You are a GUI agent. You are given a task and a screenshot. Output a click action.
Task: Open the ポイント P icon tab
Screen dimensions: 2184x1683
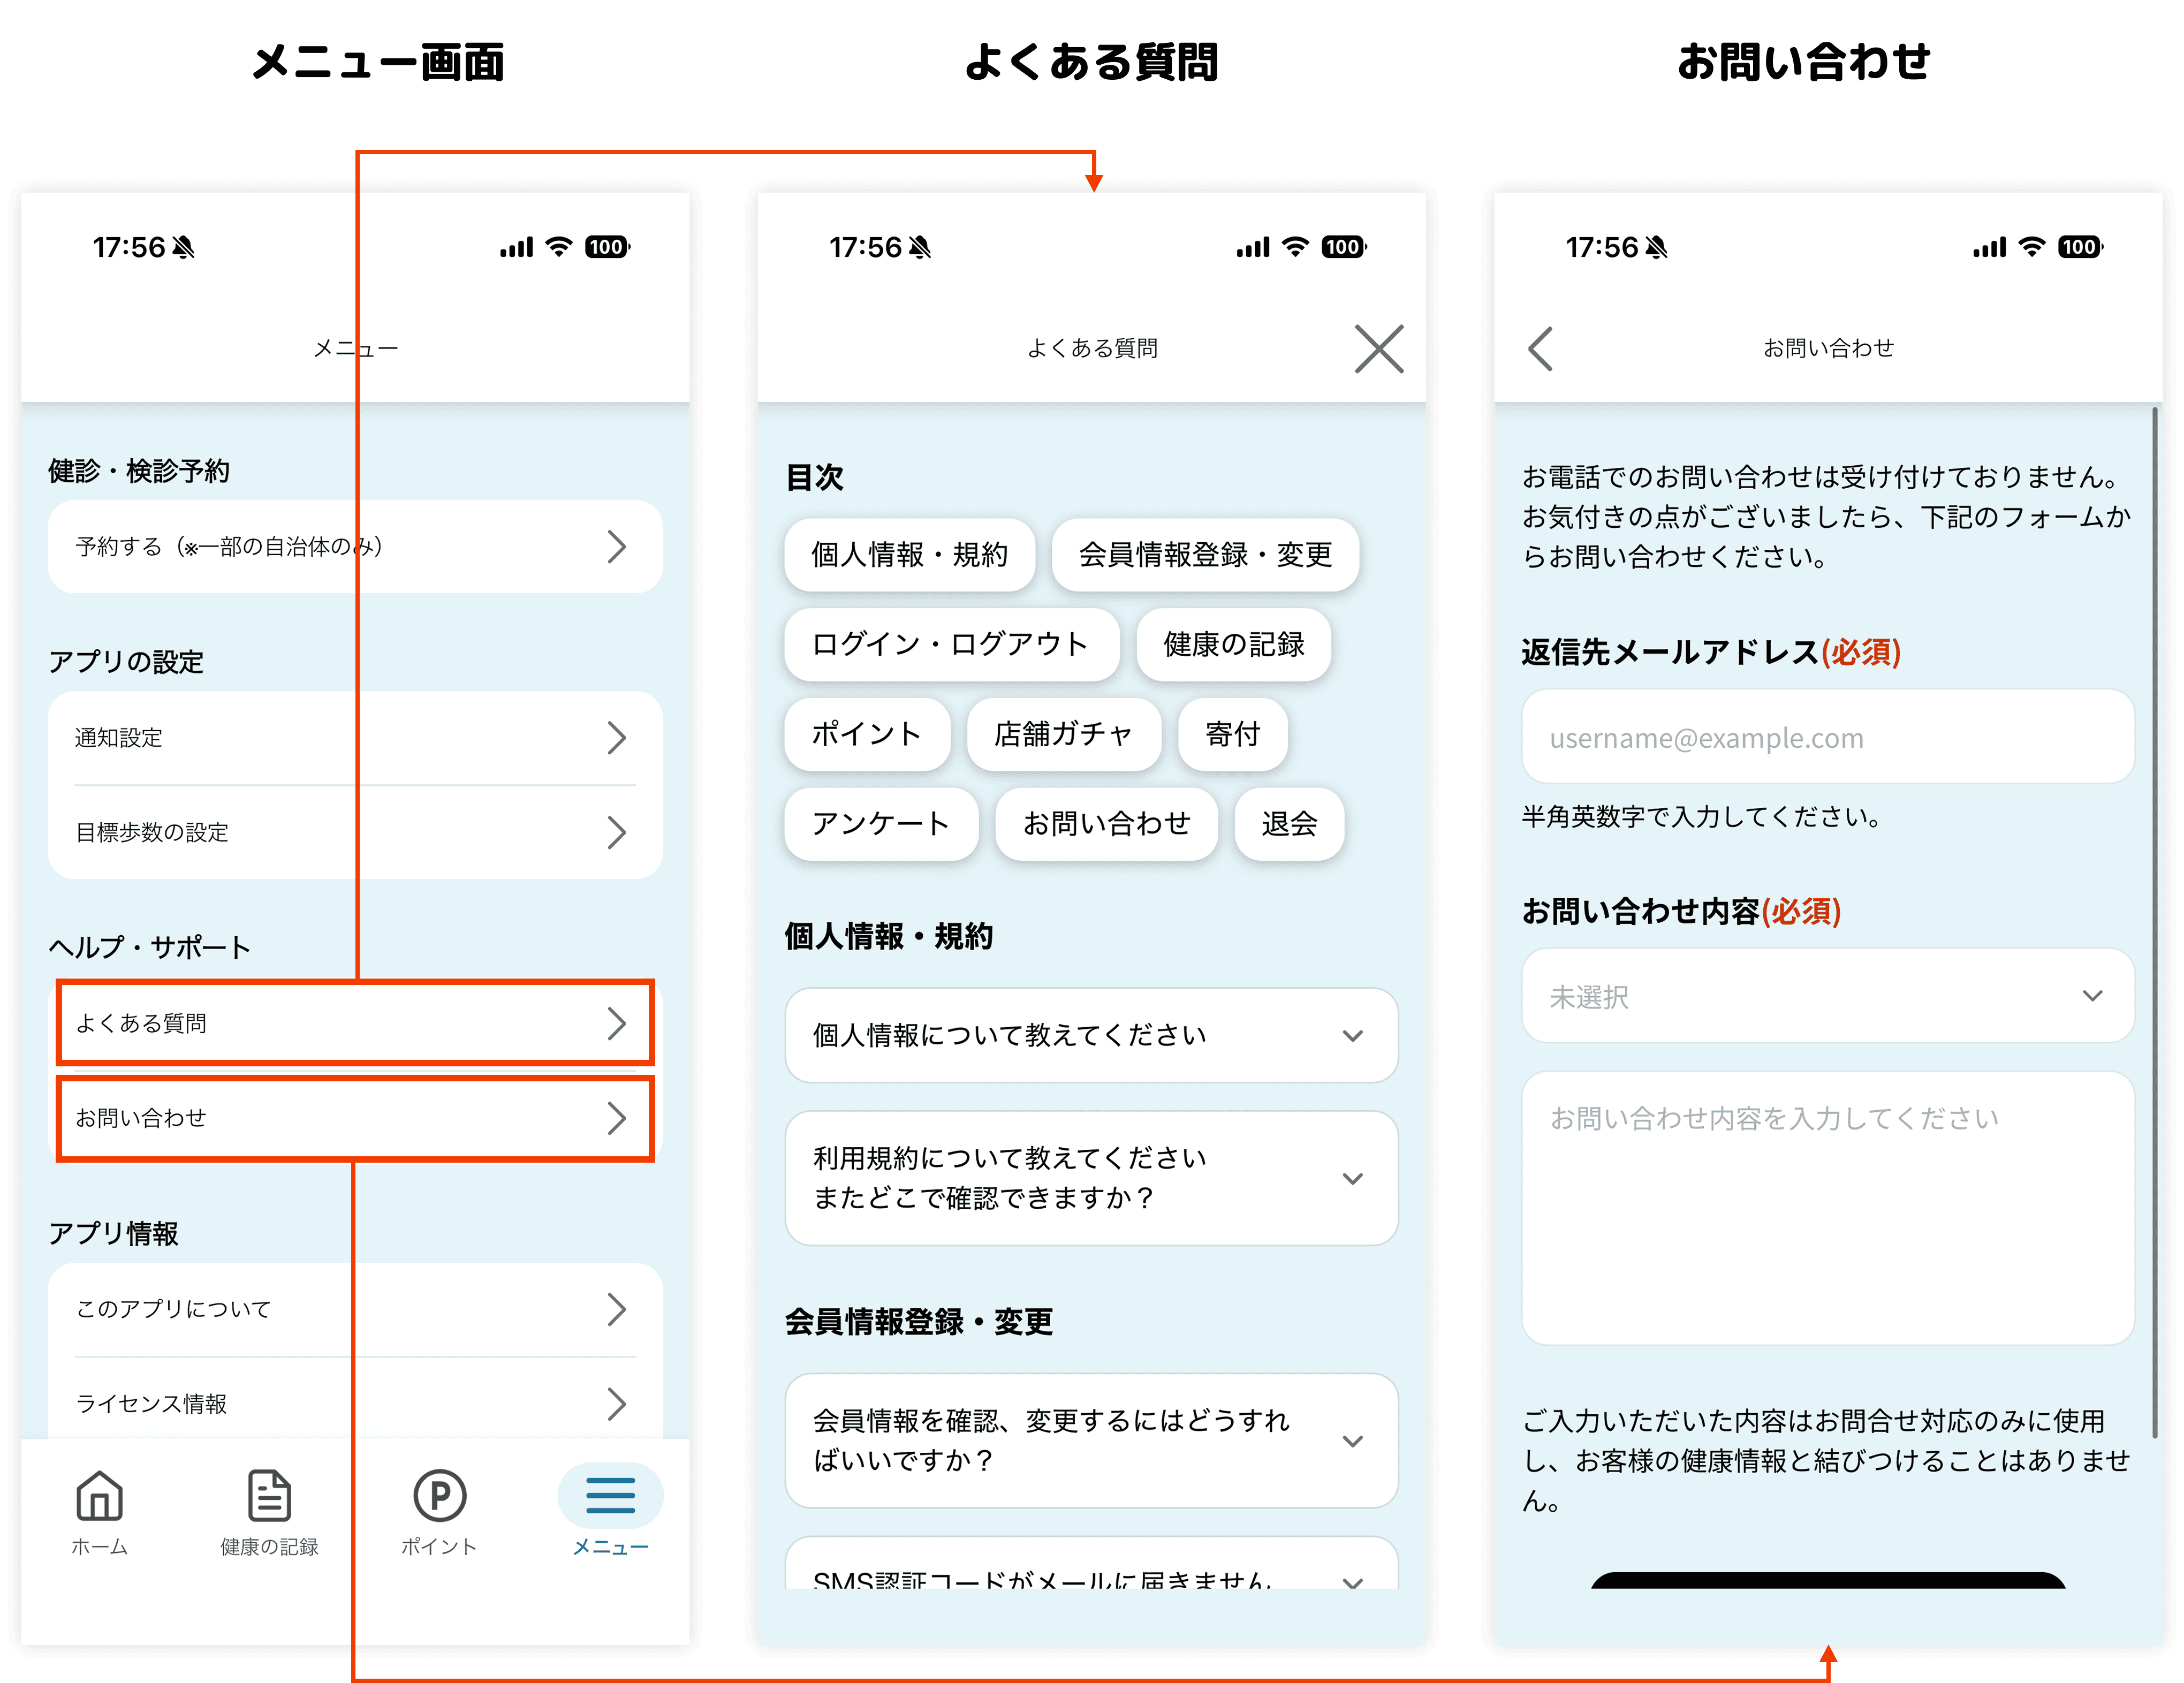coord(439,1496)
